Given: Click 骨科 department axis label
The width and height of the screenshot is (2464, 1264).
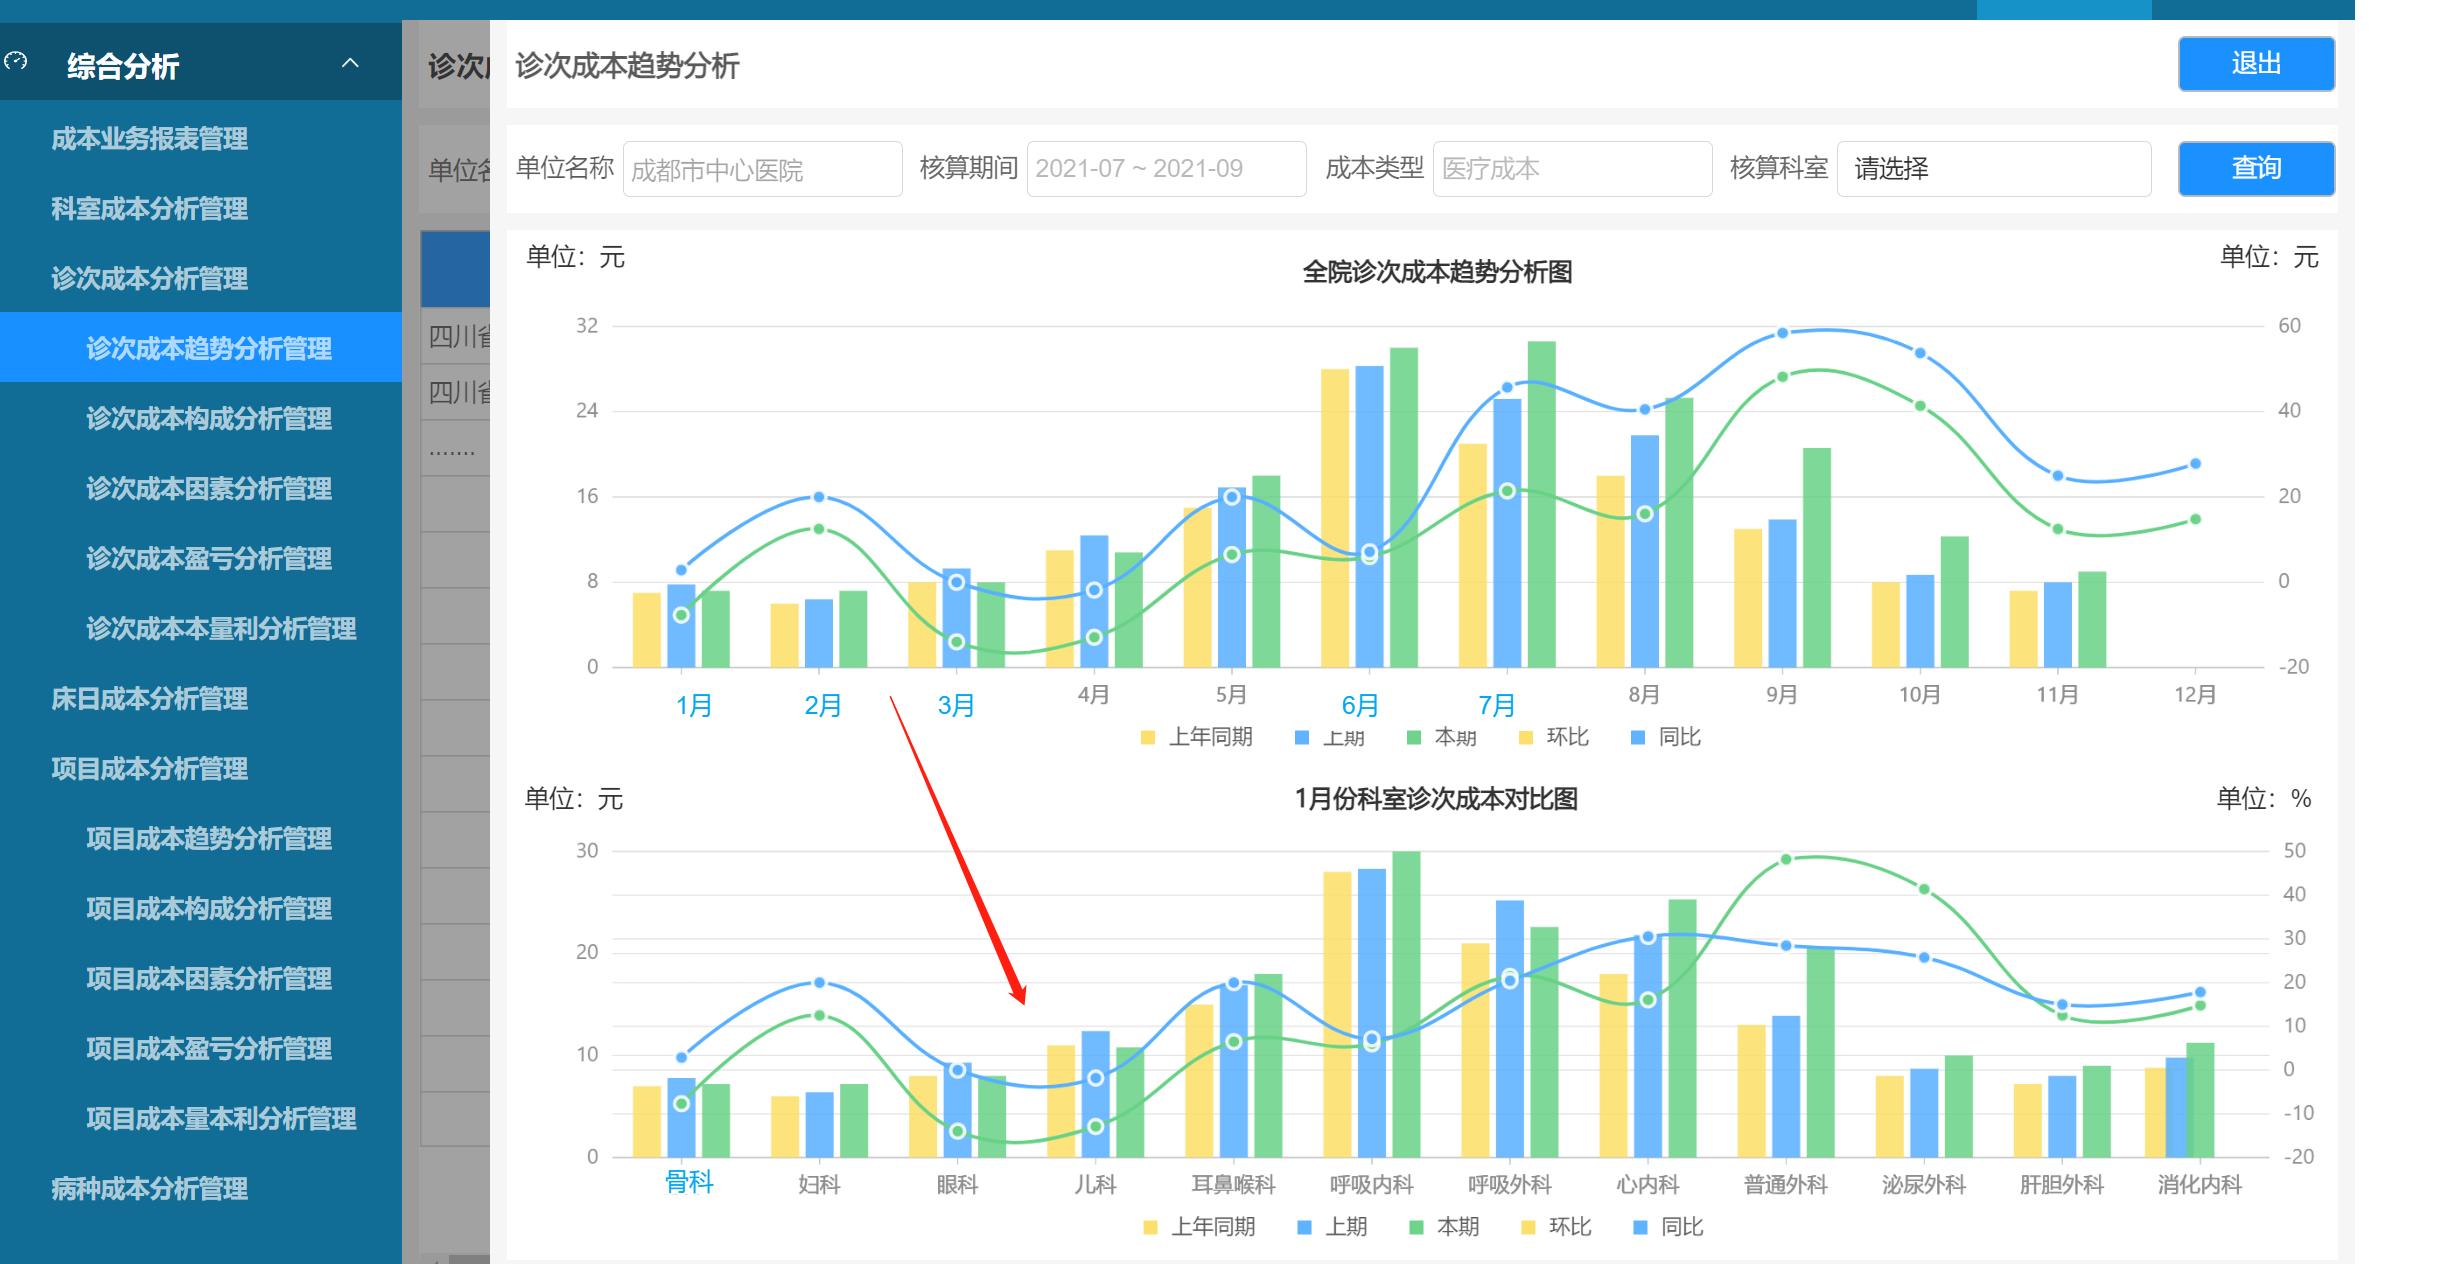Looking at the screenshot, I should pyautogui.click(x=689, y=1183).
